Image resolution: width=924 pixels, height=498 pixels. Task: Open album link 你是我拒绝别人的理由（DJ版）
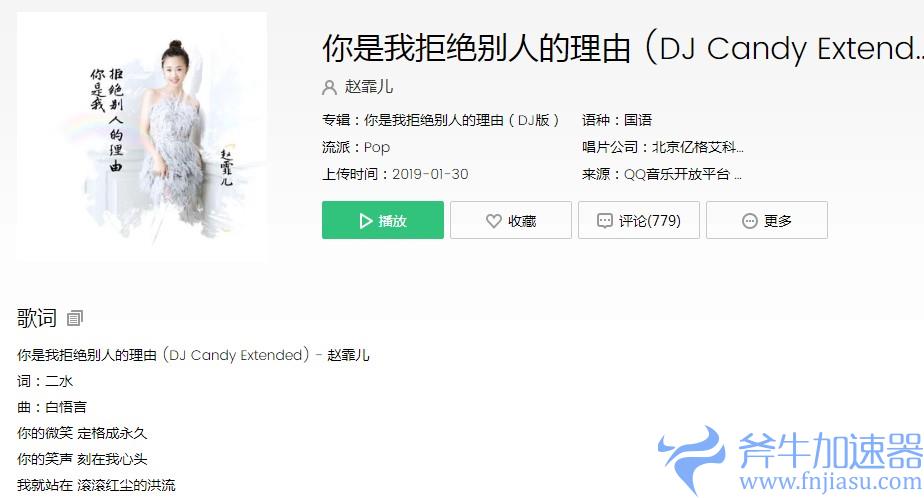(461, 120)
